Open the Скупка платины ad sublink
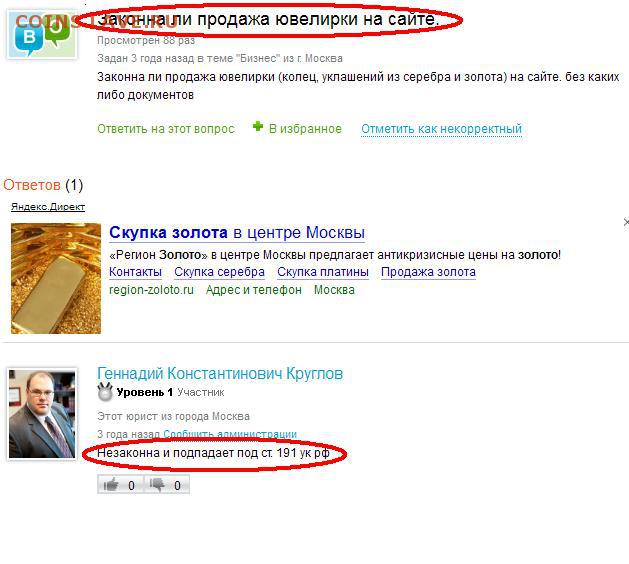629x564 pixels. [x=323, y=272]
